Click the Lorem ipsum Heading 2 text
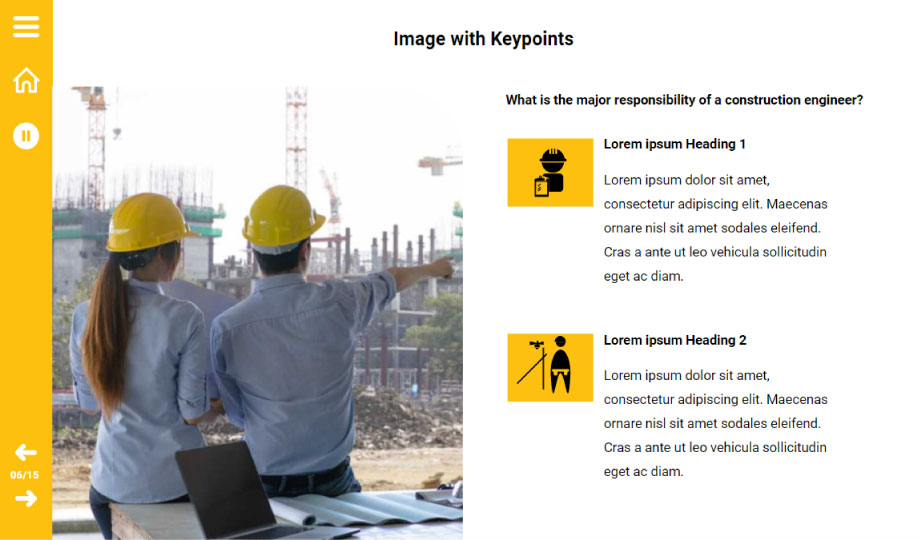Image resolution: width=920 pixels, height=540 pixels. (675, 340)
